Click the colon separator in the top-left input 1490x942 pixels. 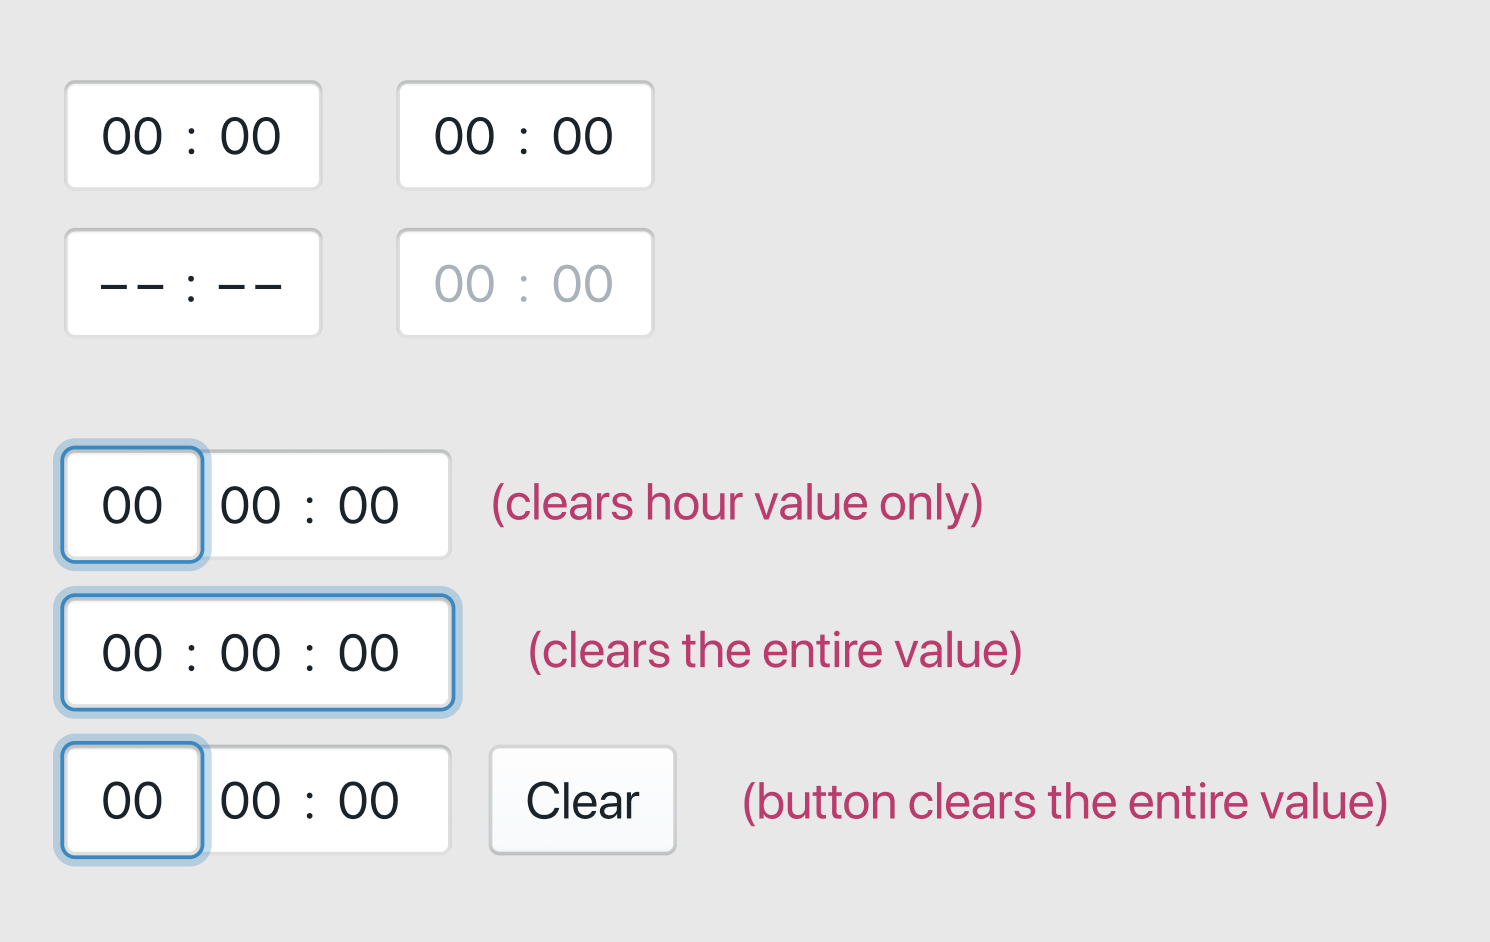tap(194, 135)
